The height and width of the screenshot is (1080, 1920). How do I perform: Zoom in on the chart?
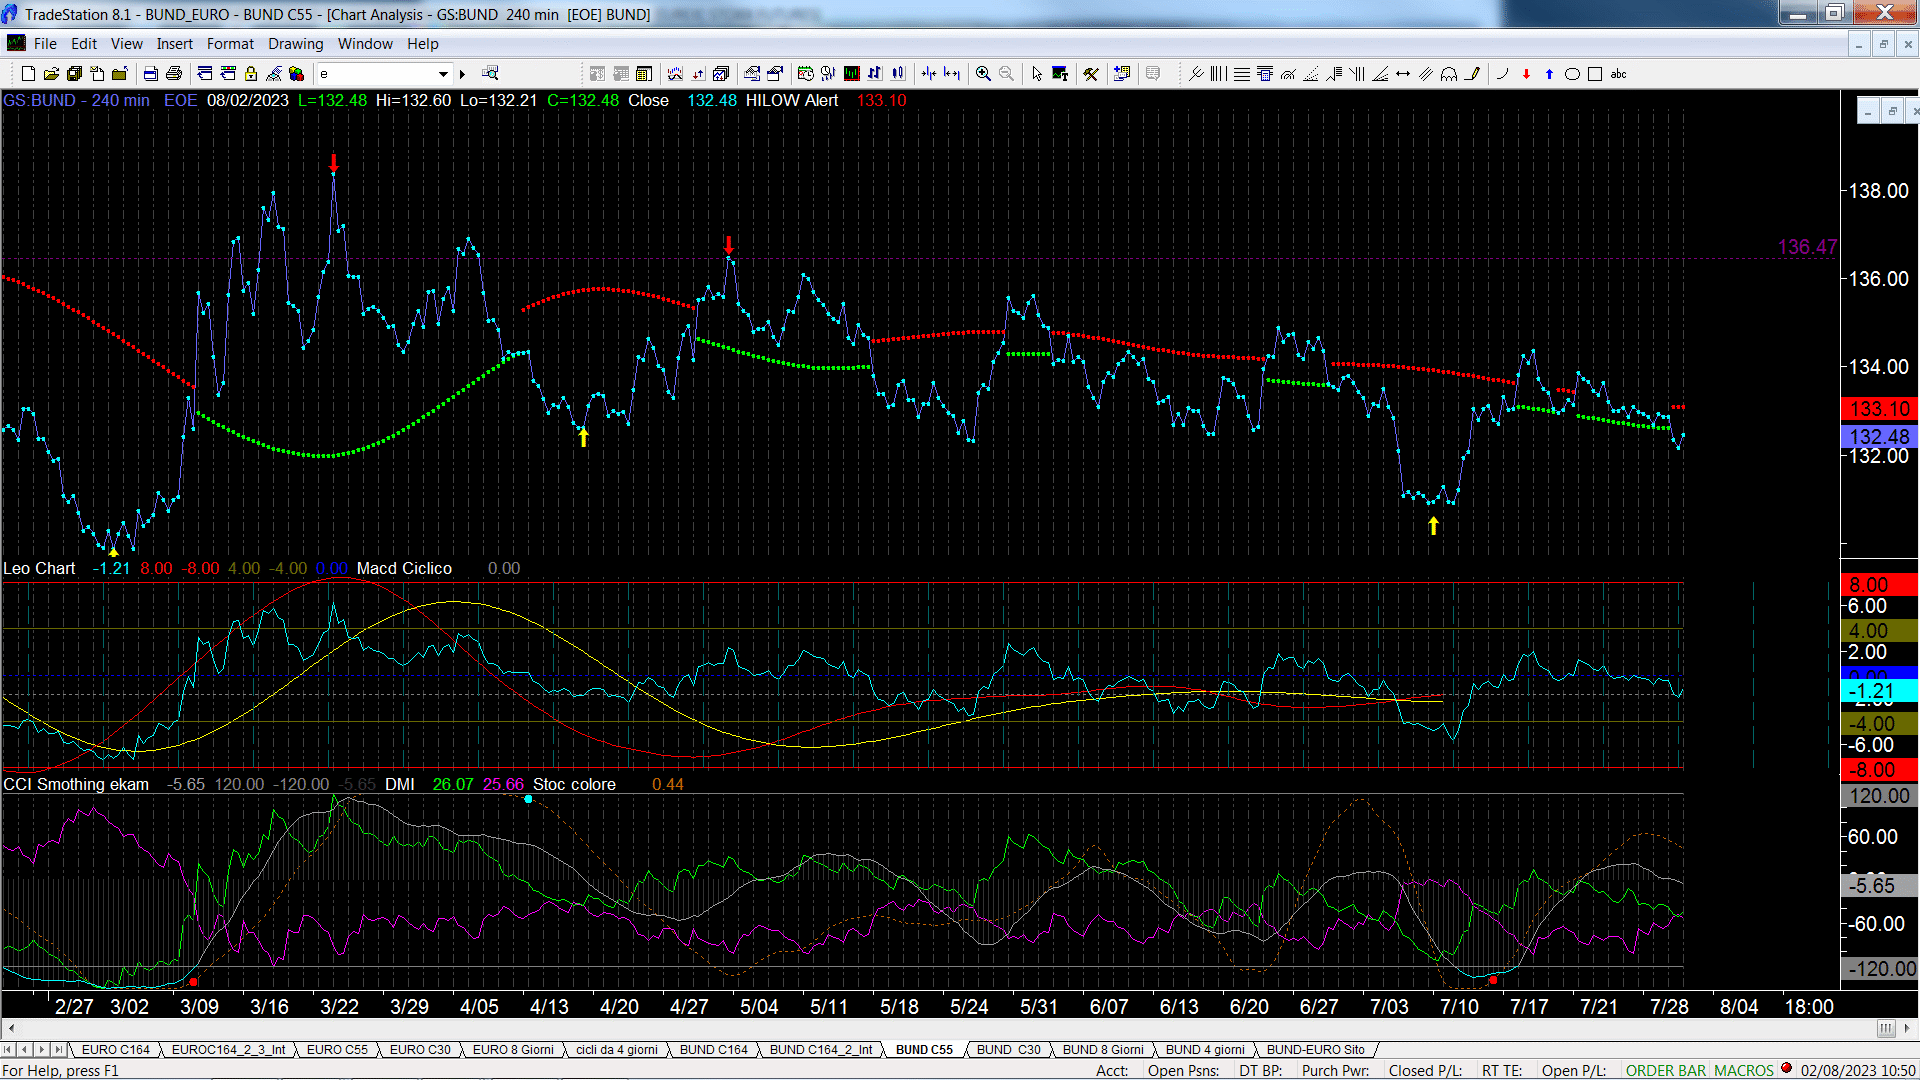[x=983, y=74]
